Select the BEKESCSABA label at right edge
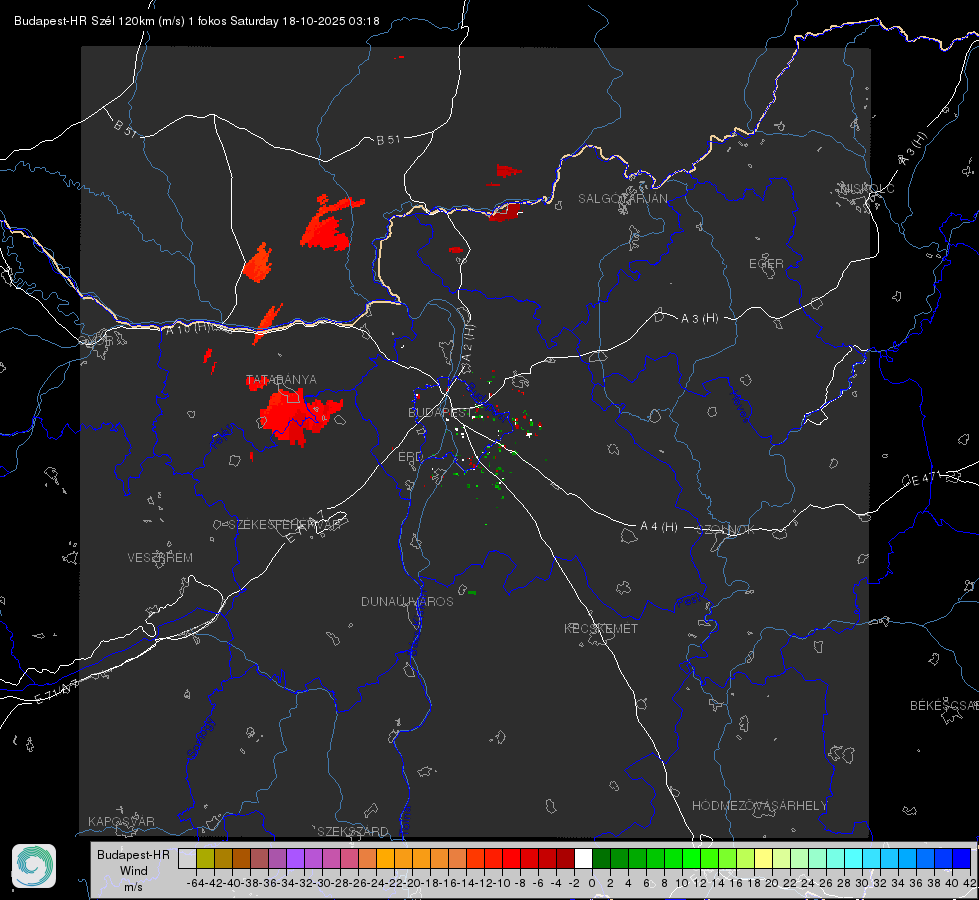979x900 pixels. pyautogui.click(x=944, y=706)
